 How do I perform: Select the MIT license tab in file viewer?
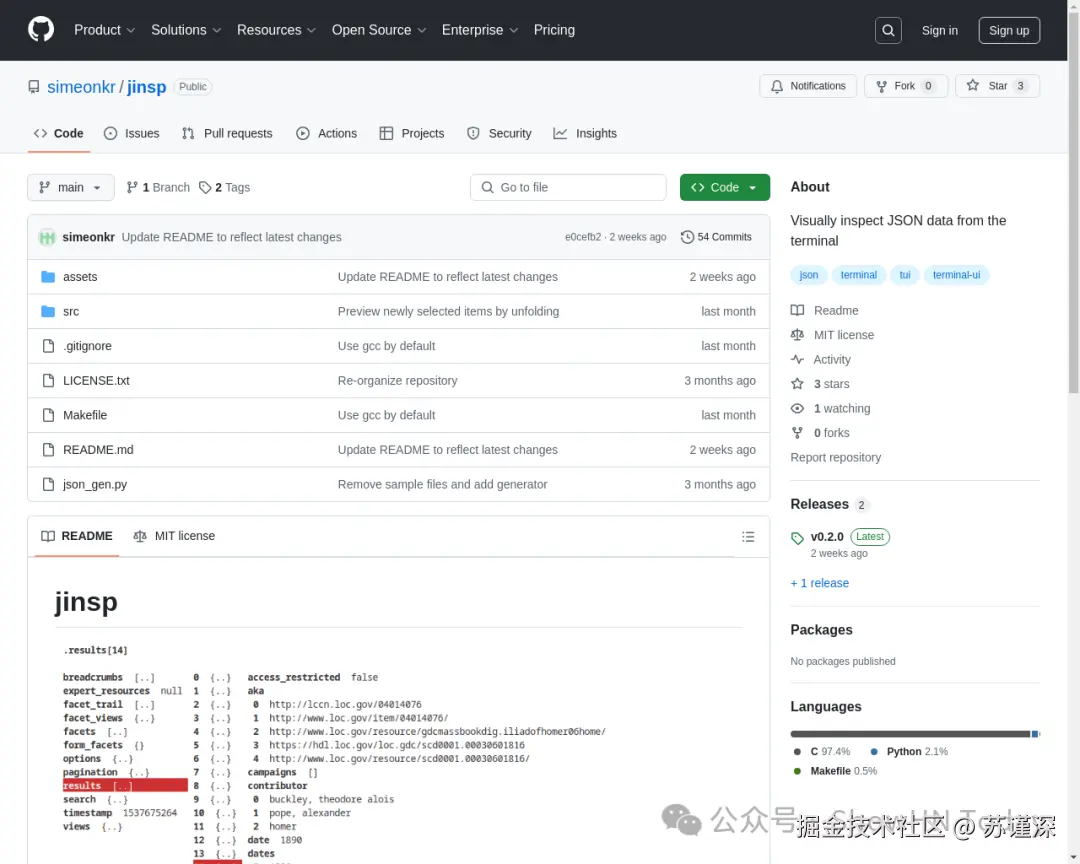(174, 536)
